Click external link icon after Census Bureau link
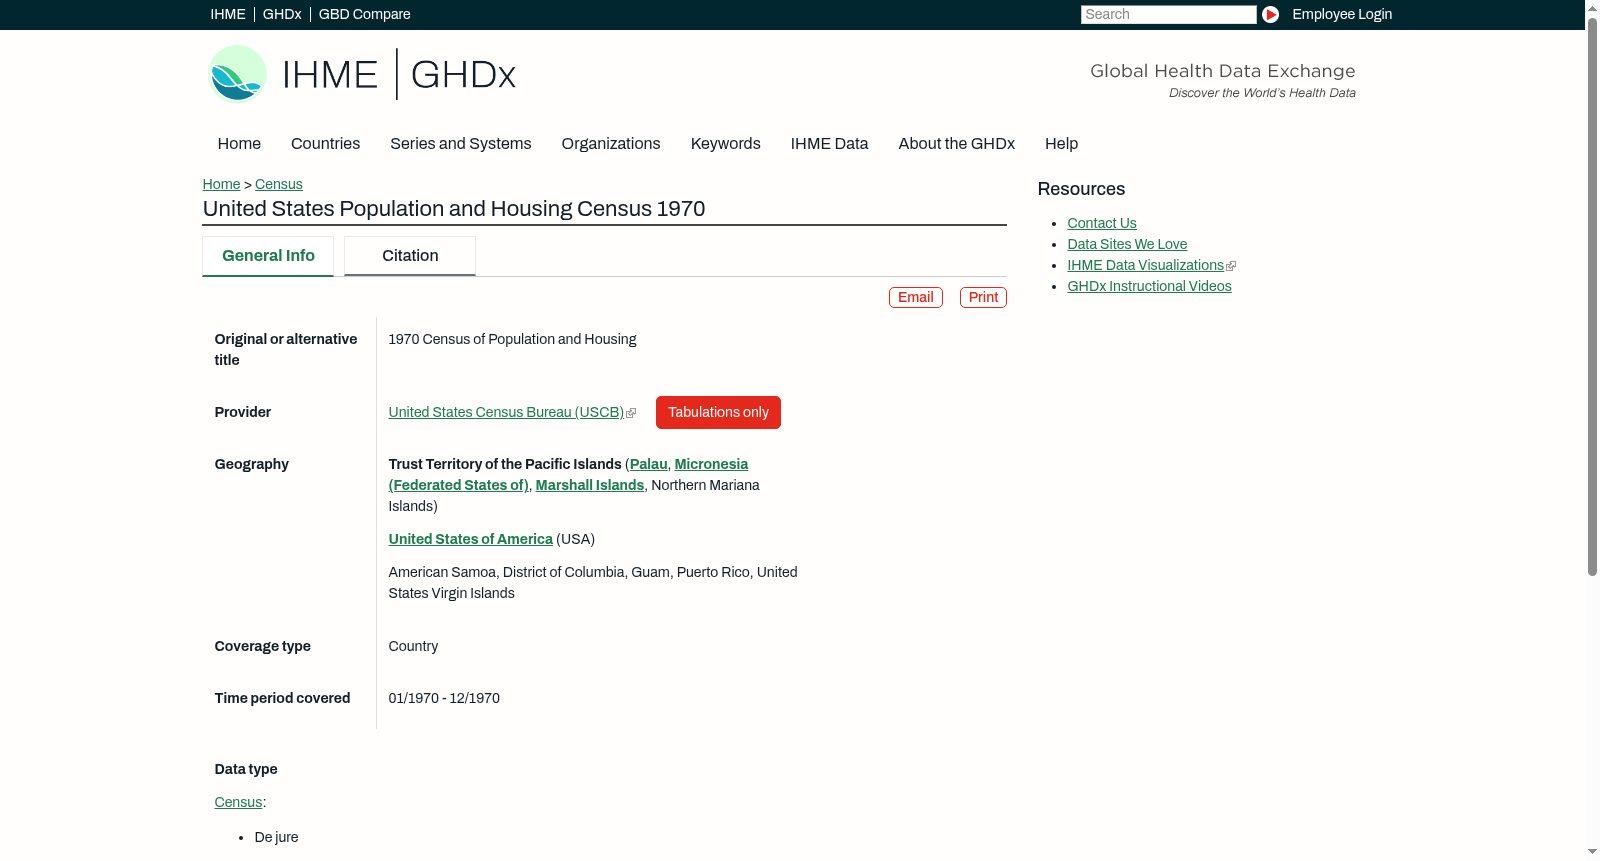Image resolution: width=1600 pixels, height=861 pixels. coord(631,413)
